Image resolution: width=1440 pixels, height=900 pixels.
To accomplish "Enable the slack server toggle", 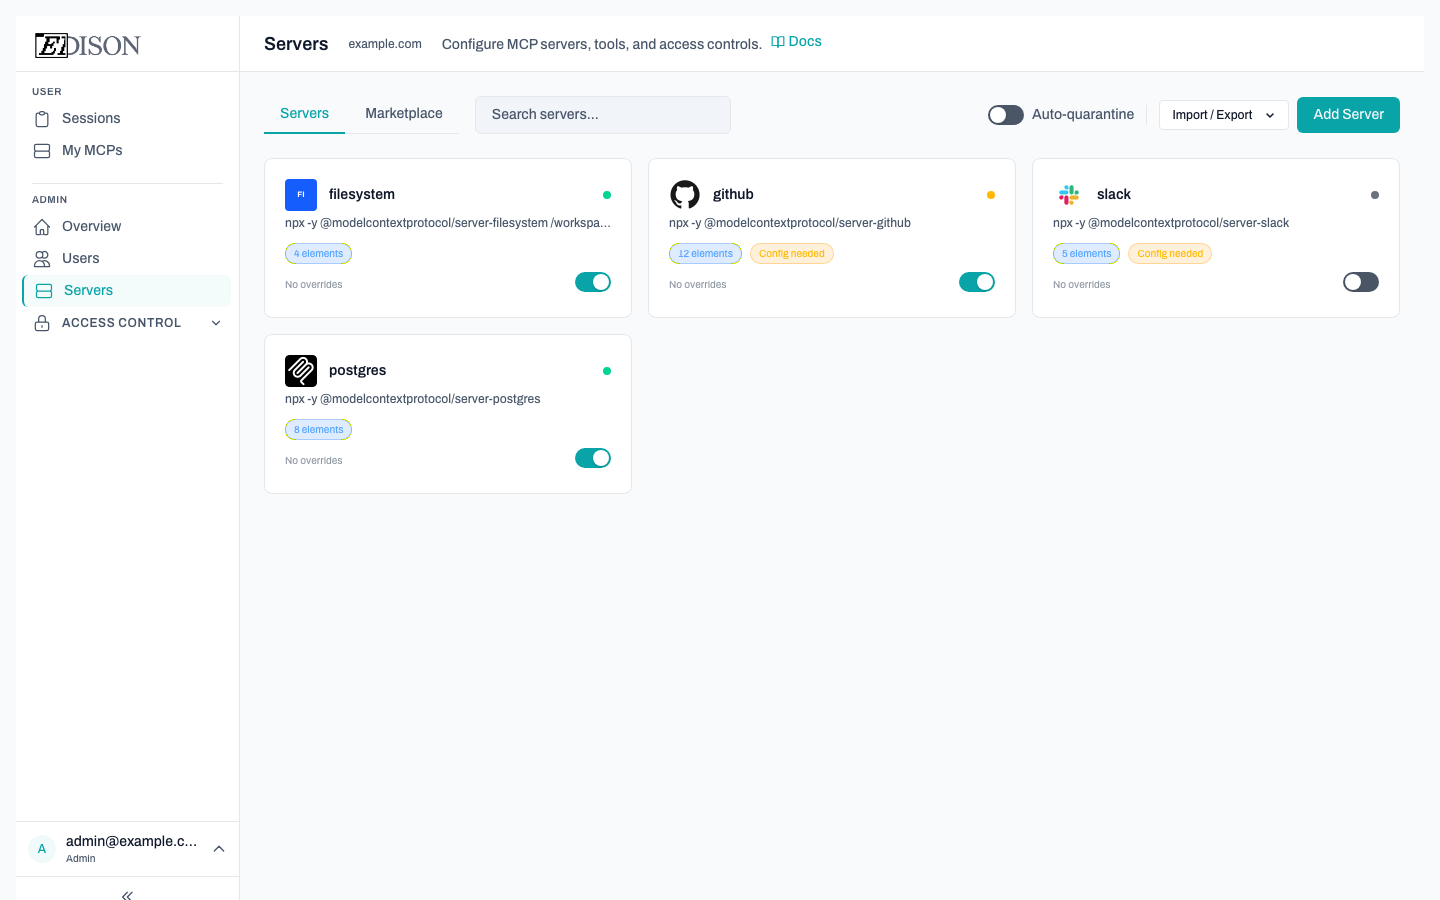I will click(x=1360, y=282).
